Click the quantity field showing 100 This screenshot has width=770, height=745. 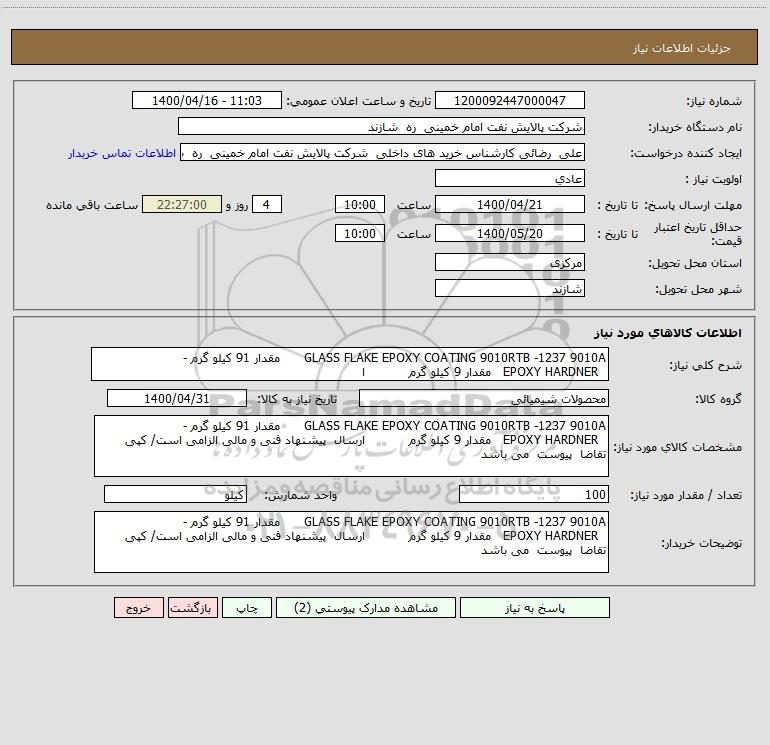[x=534, y=494]
